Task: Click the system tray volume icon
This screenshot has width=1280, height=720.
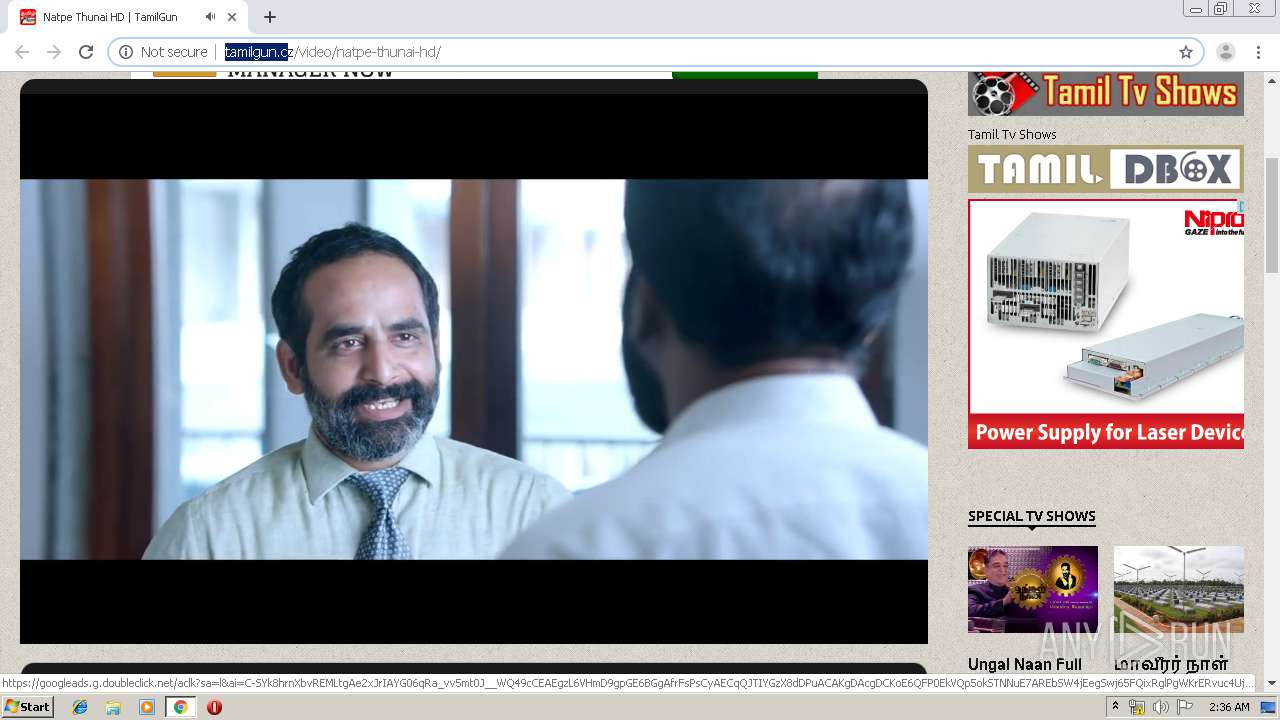Action: click(1160, 707)
